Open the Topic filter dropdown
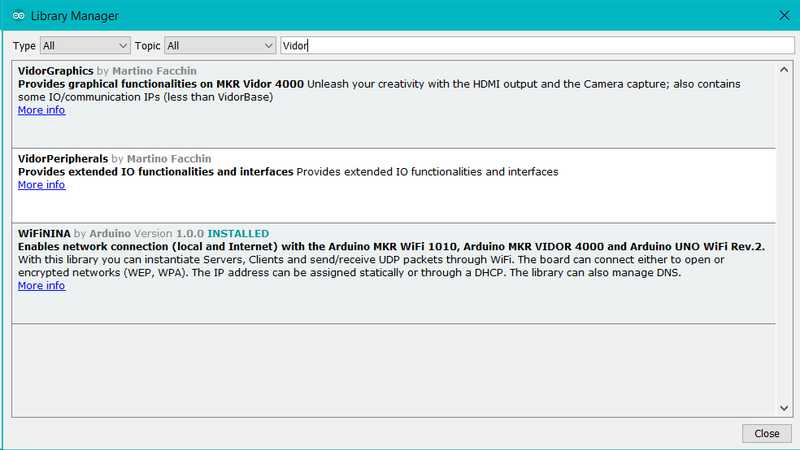The image size is (800, 450). (220, 46)
